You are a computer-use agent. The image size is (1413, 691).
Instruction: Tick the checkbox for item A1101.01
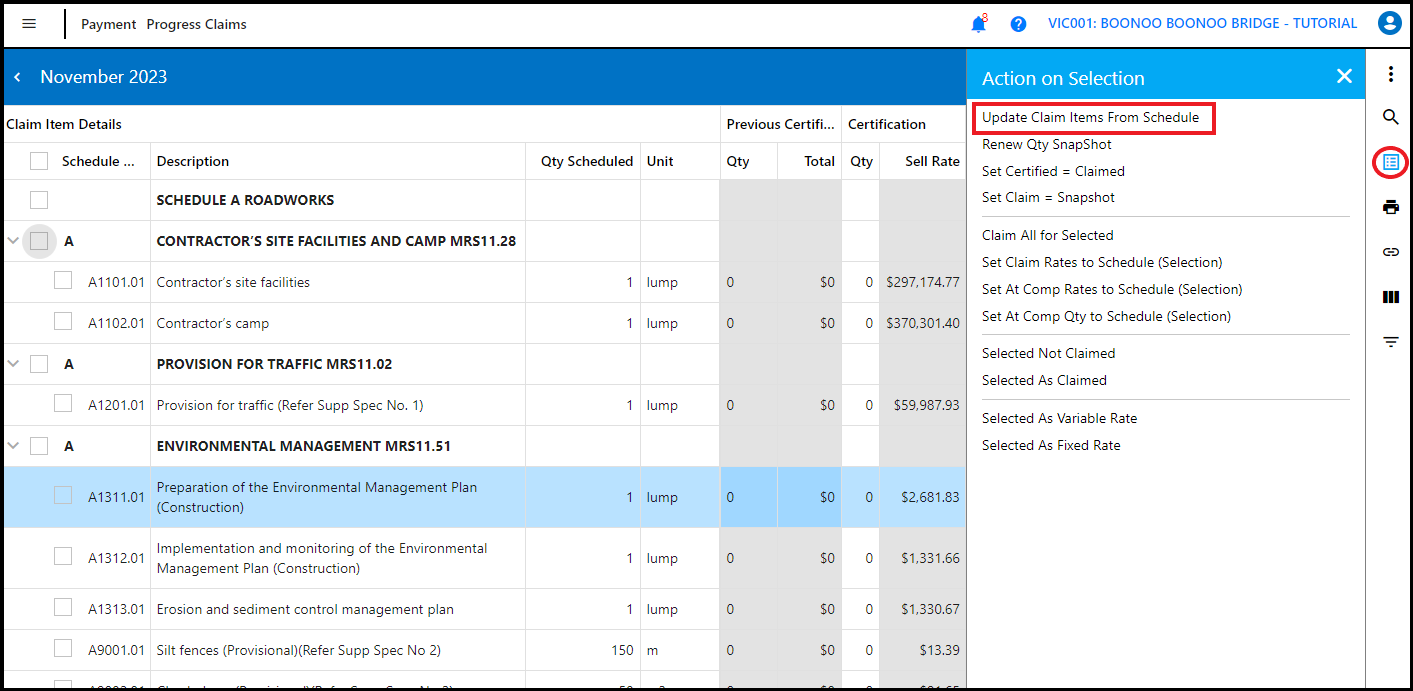coord(63,281)
